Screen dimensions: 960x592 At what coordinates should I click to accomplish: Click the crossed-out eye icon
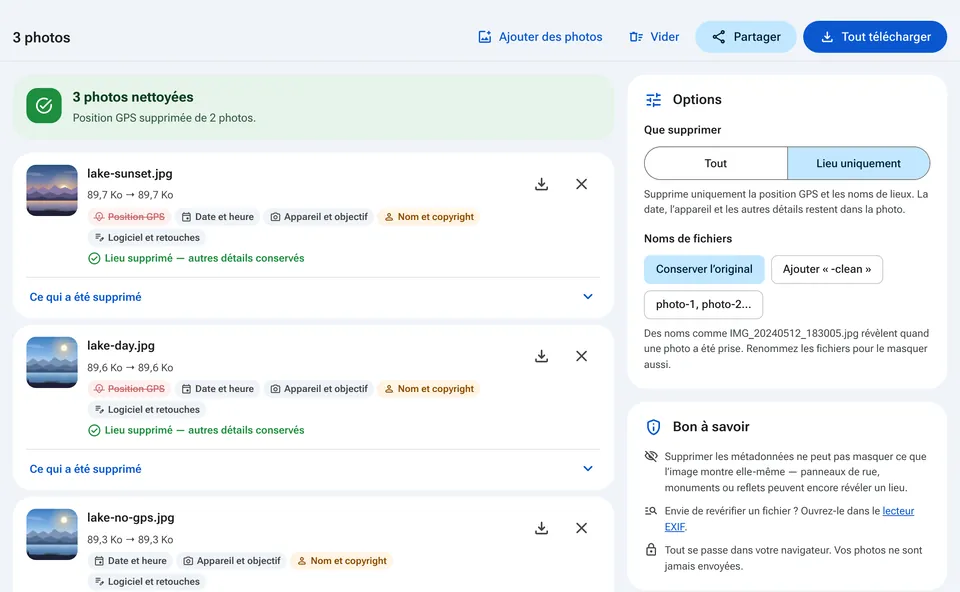coord(651,456)
